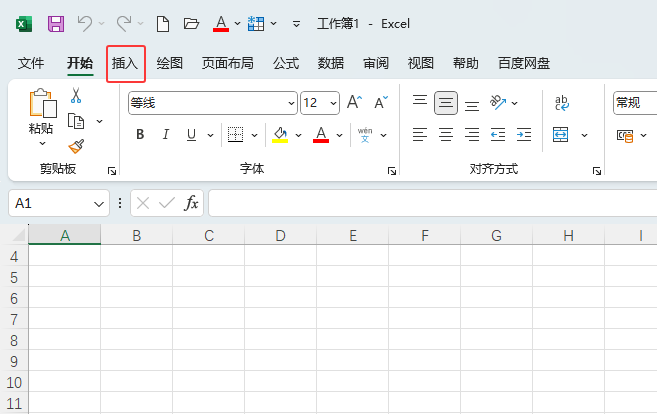Image resolution: width=657 pixels, height=414 pixels.
Task: Open Alignment group dialog launcher
Action: [597, 171]
